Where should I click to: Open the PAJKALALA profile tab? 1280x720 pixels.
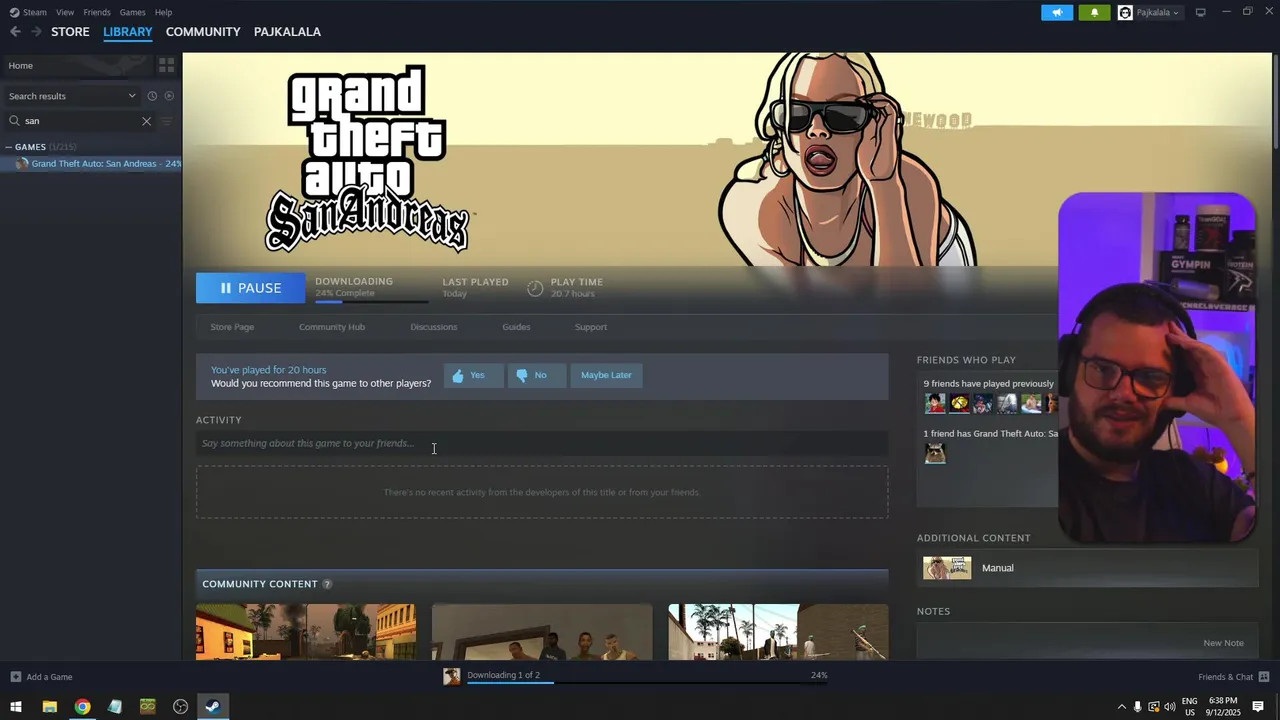287,32
